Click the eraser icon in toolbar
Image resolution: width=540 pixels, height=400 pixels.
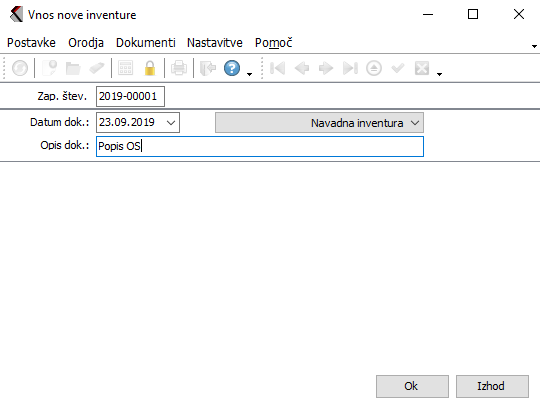[97, 68]
